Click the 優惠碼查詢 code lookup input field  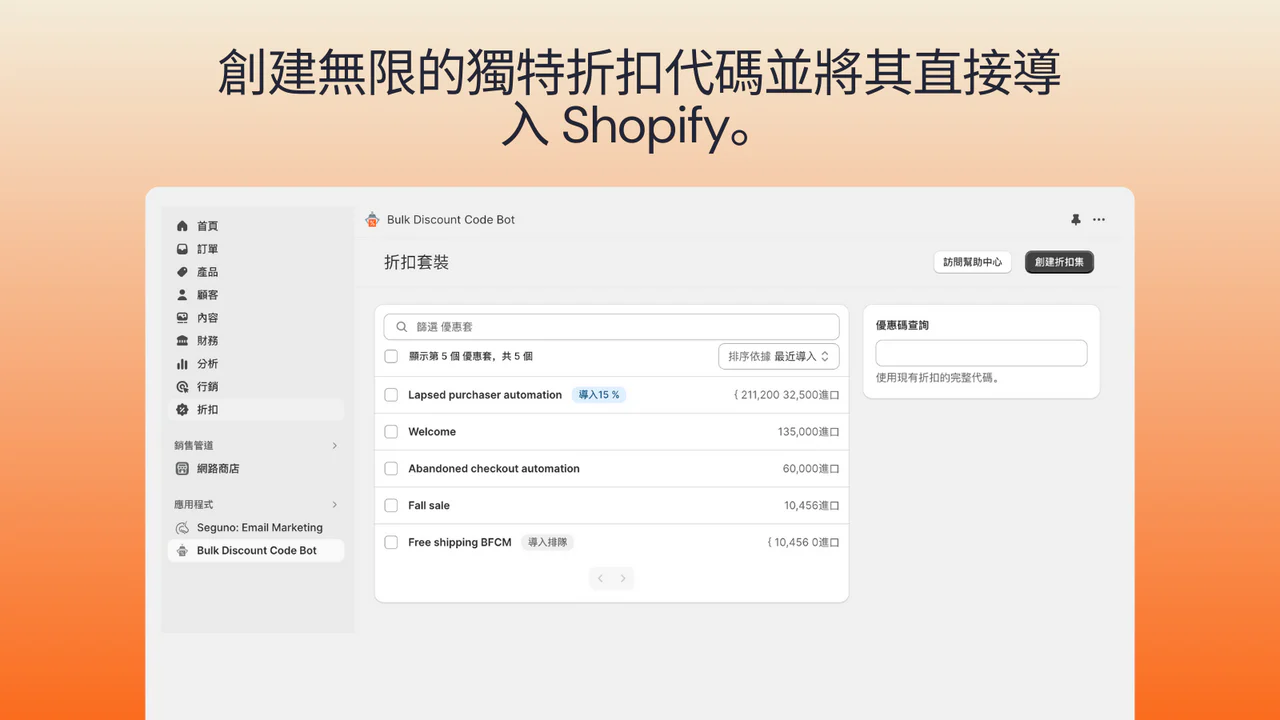click(x=981, y=353)
